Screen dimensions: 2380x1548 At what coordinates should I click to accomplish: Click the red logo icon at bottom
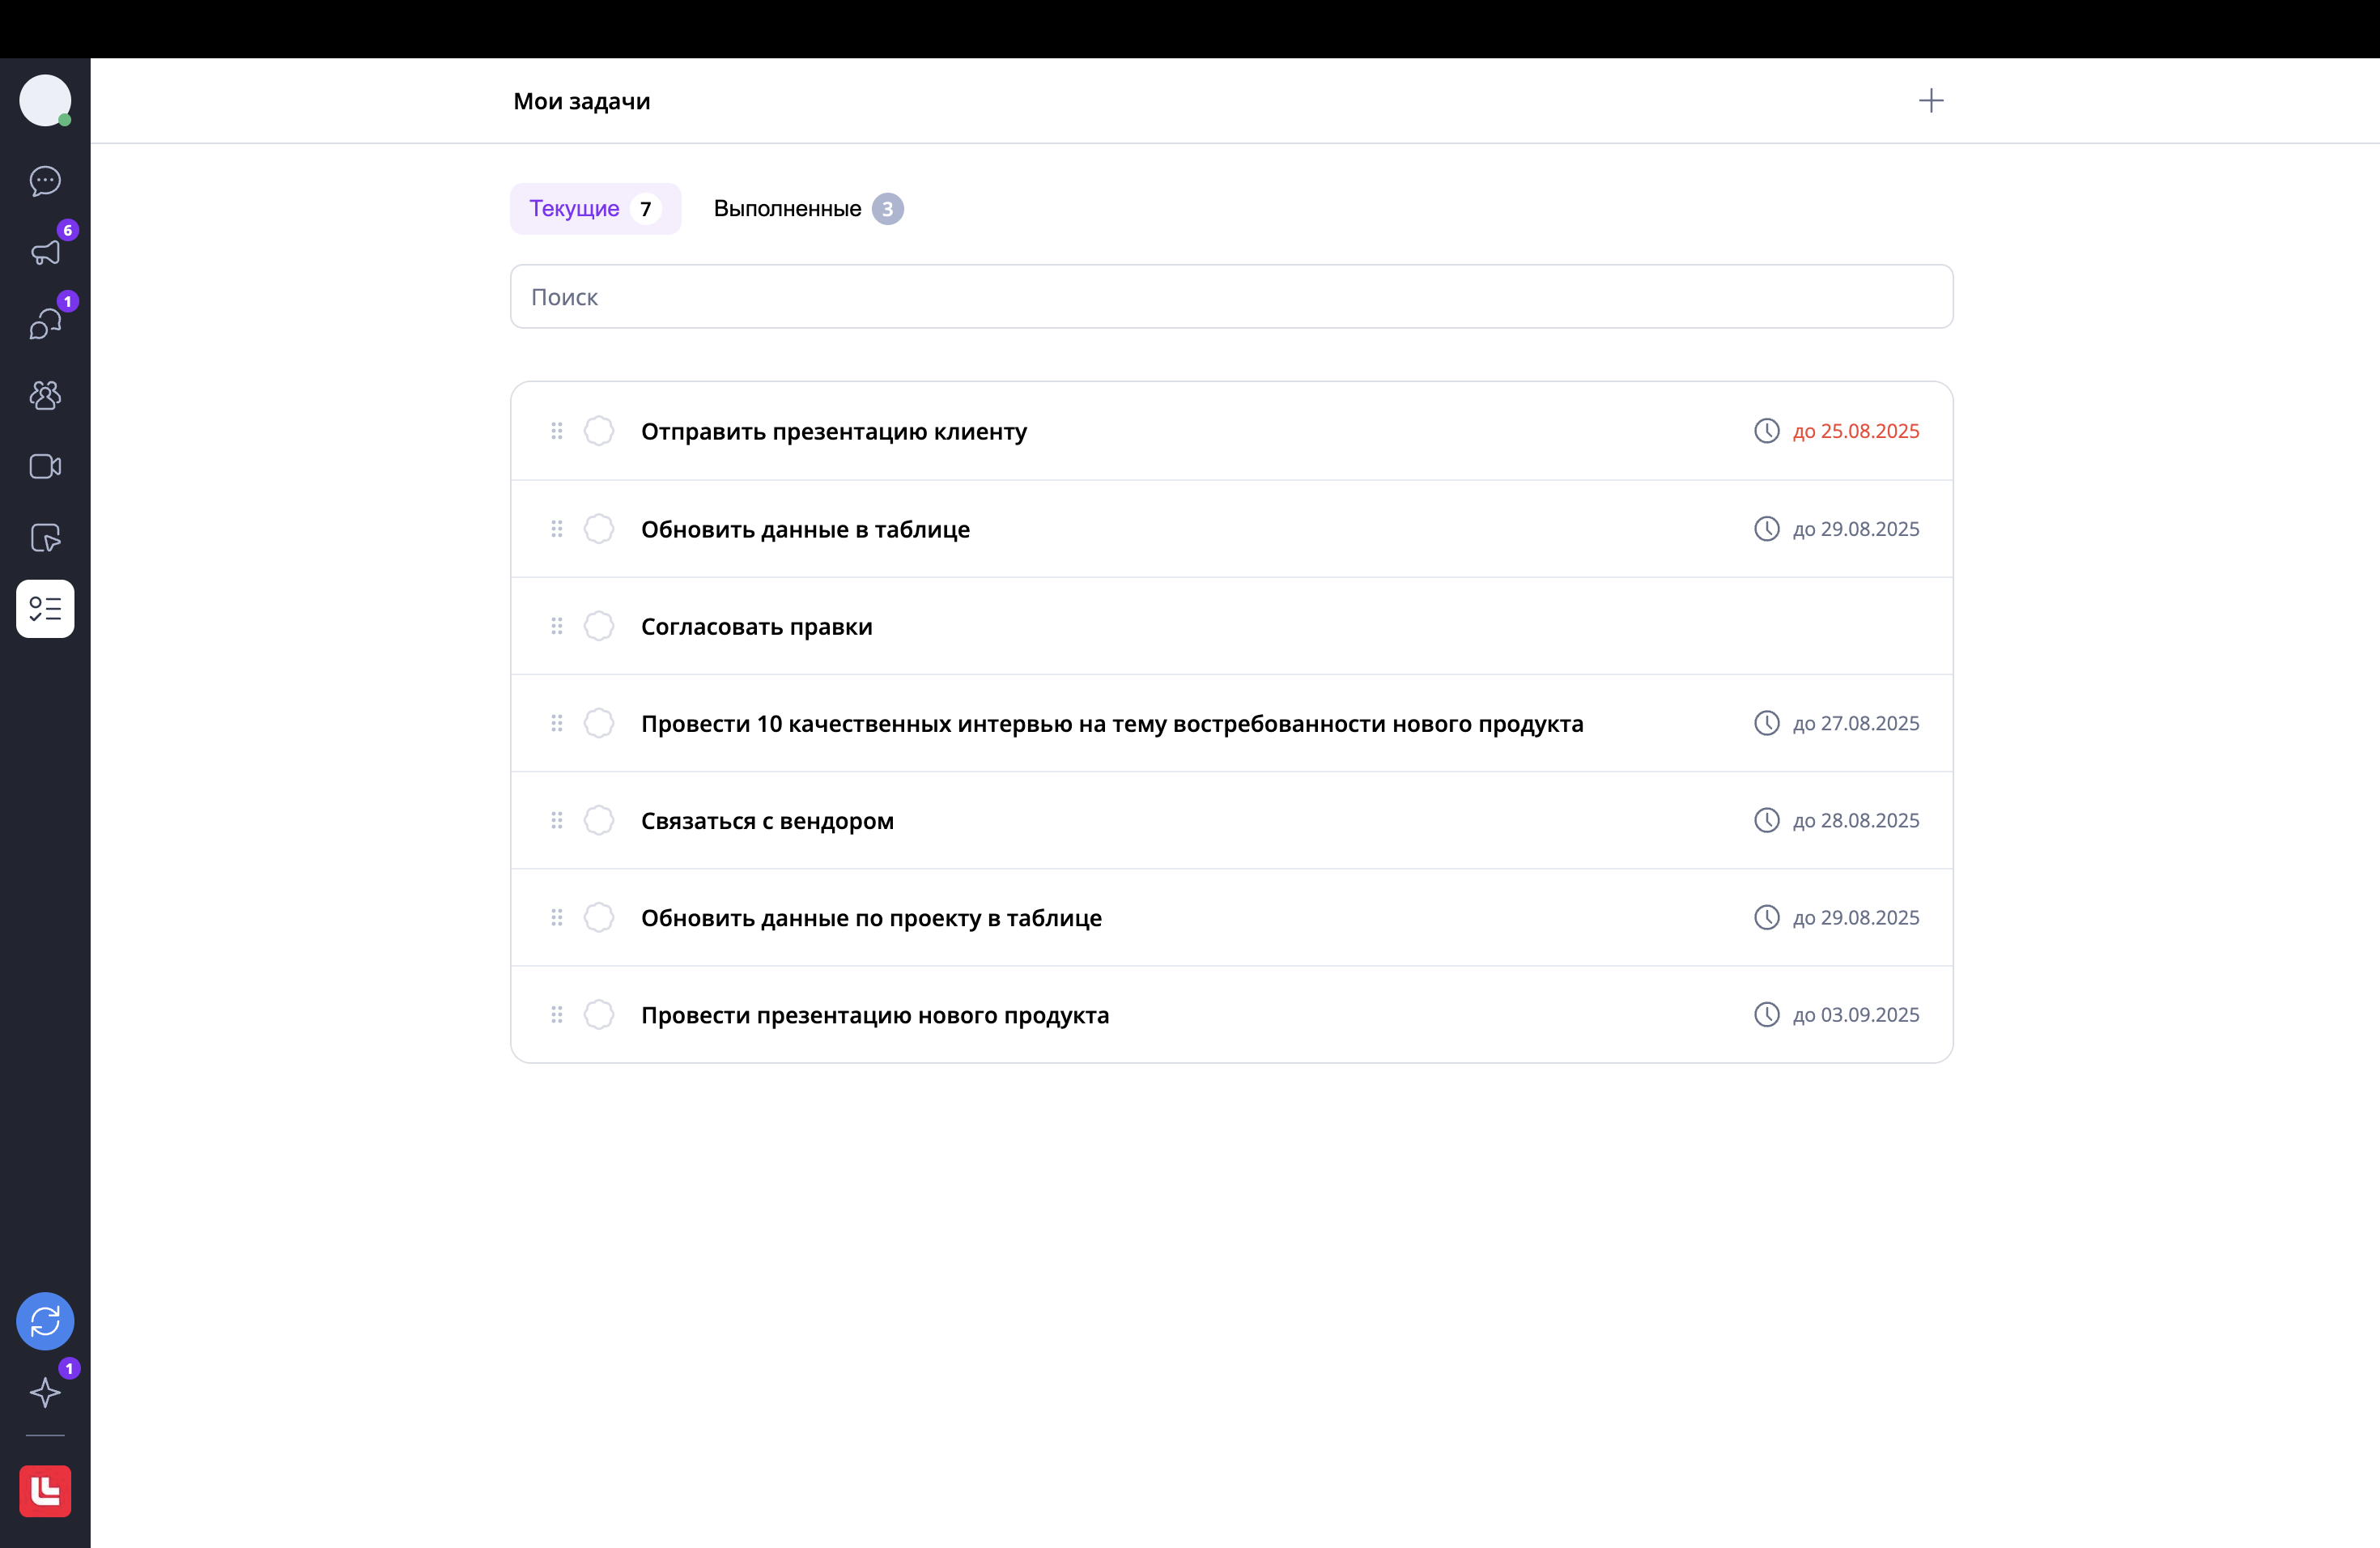coord(45,1491)
